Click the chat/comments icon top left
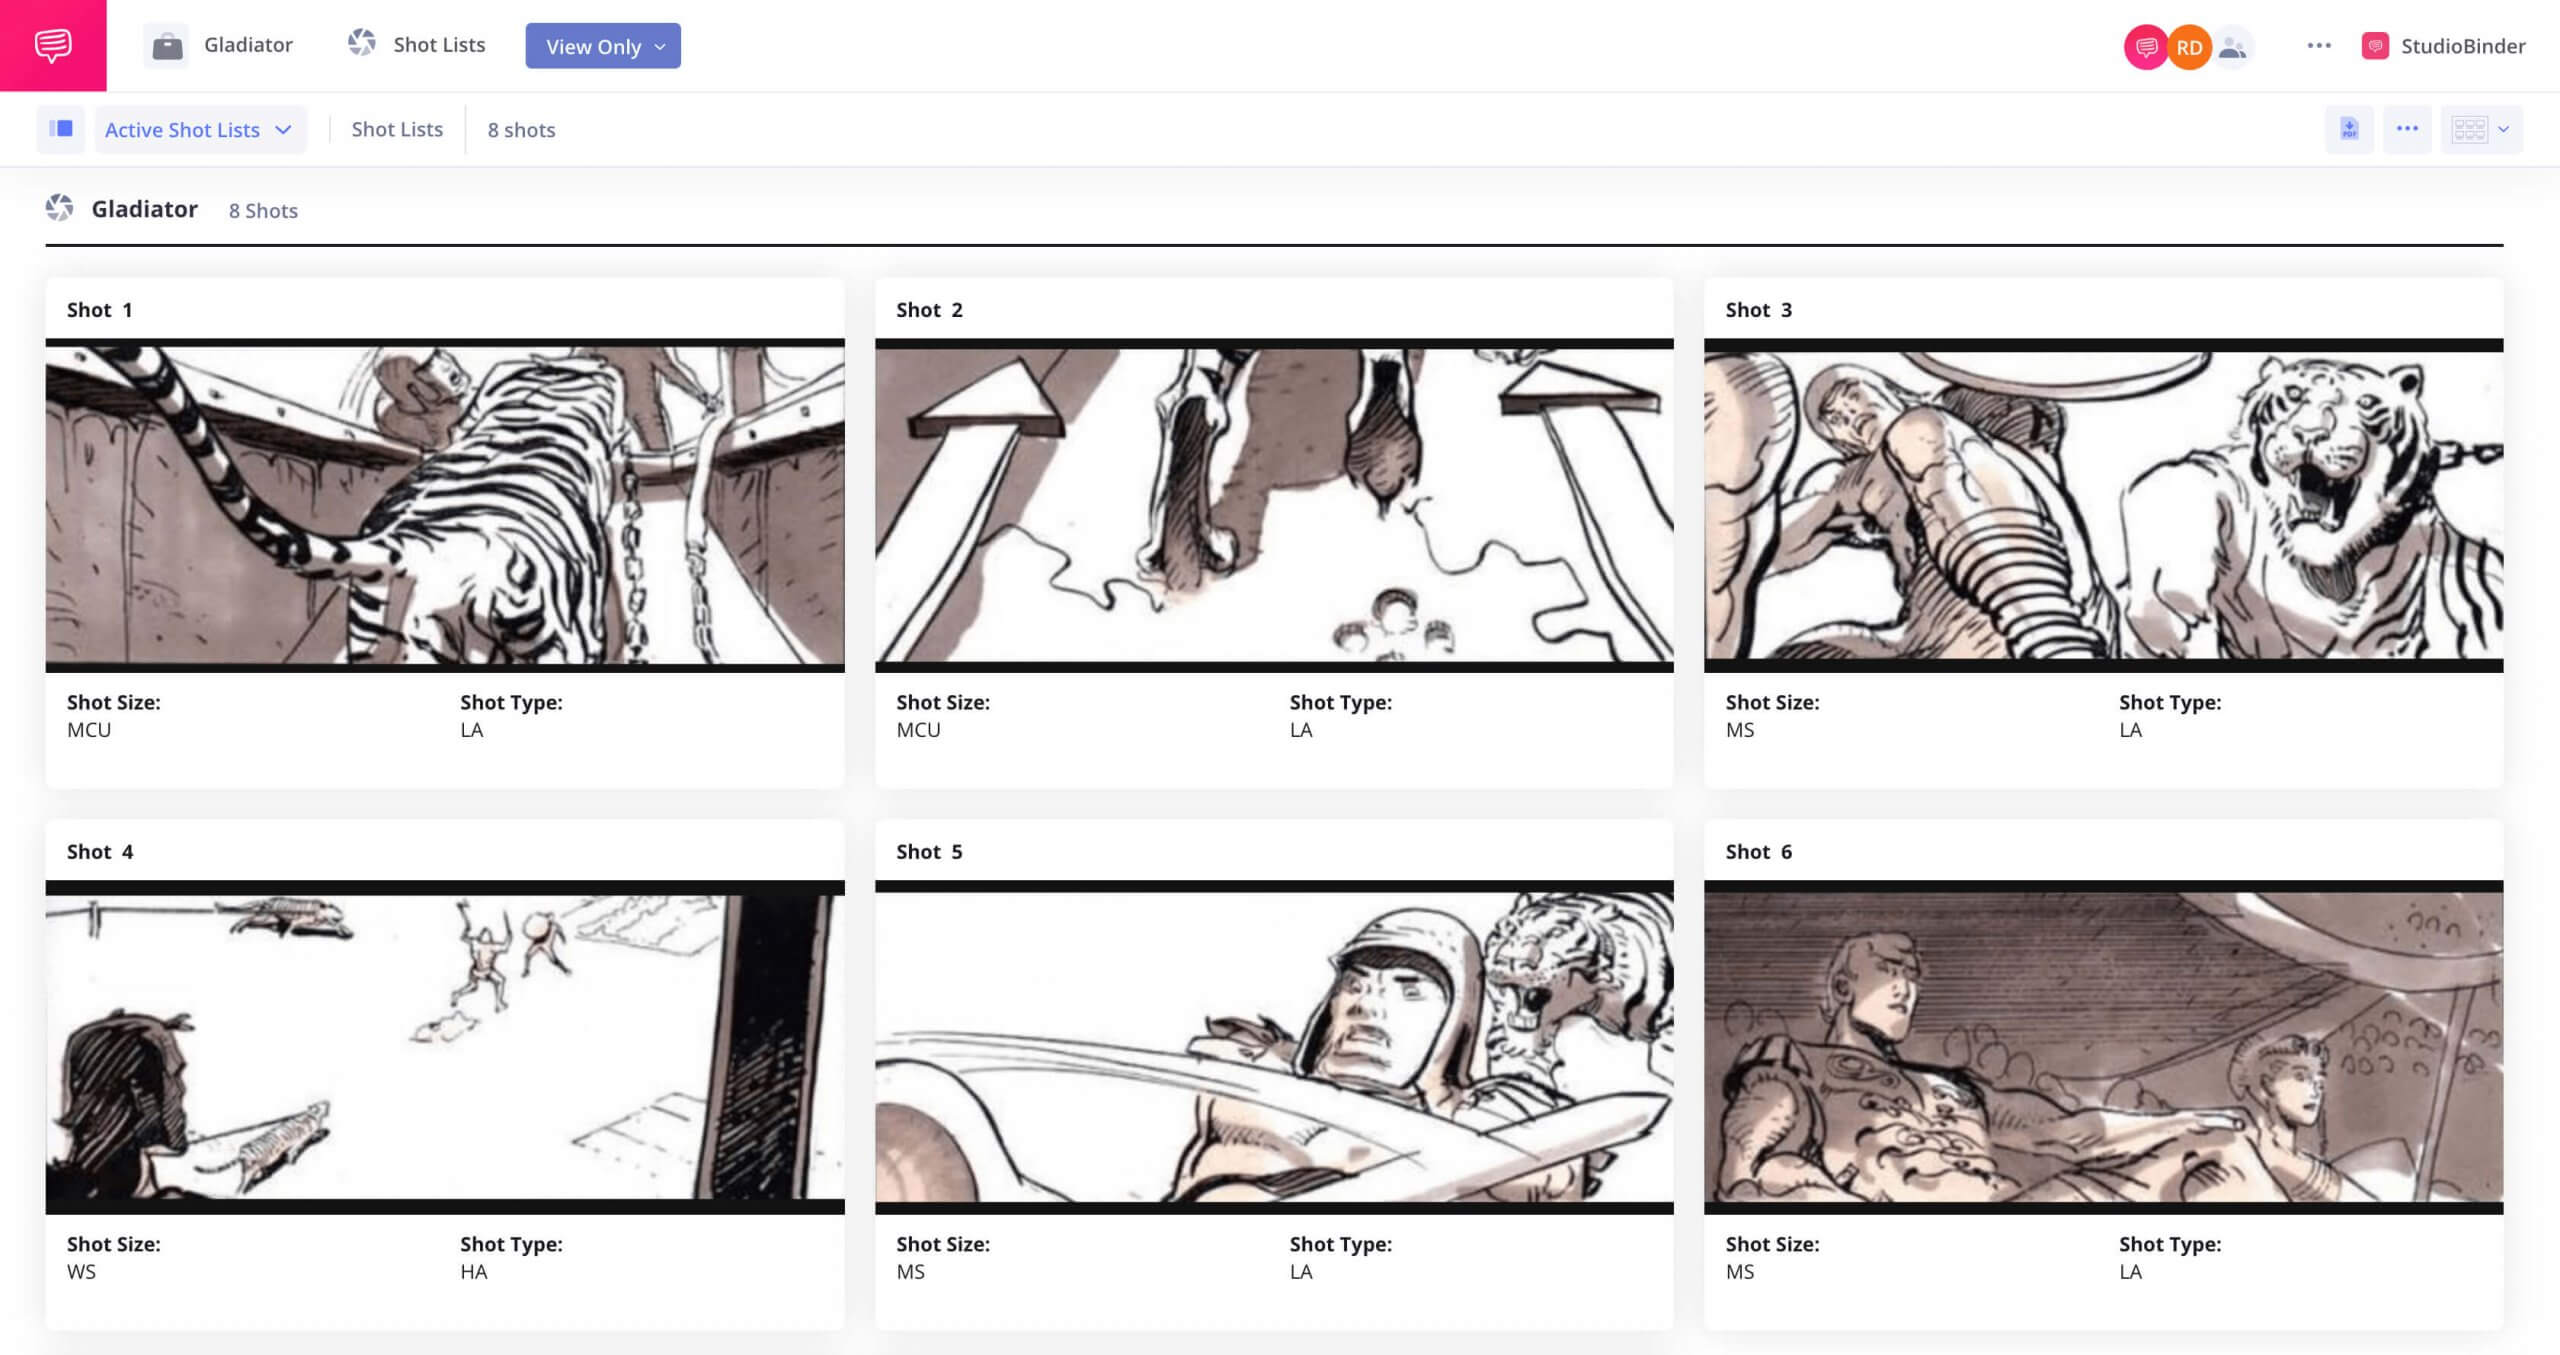 [x=52, y=44]
